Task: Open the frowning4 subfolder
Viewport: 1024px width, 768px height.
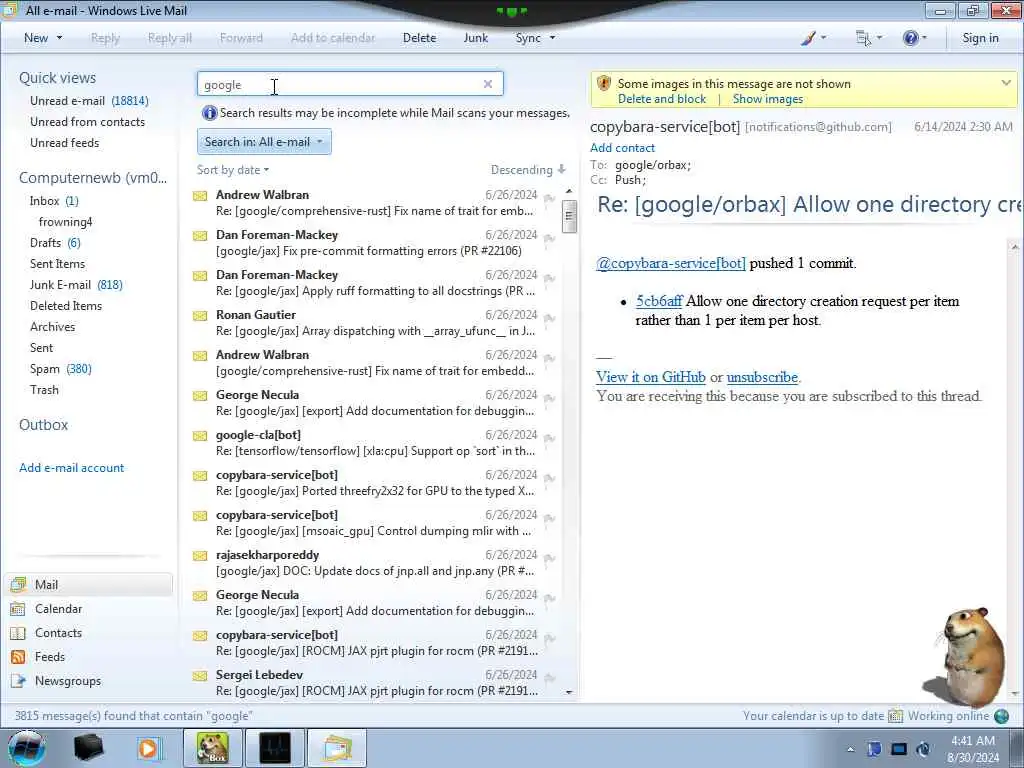Action: (x=65, y=222)
